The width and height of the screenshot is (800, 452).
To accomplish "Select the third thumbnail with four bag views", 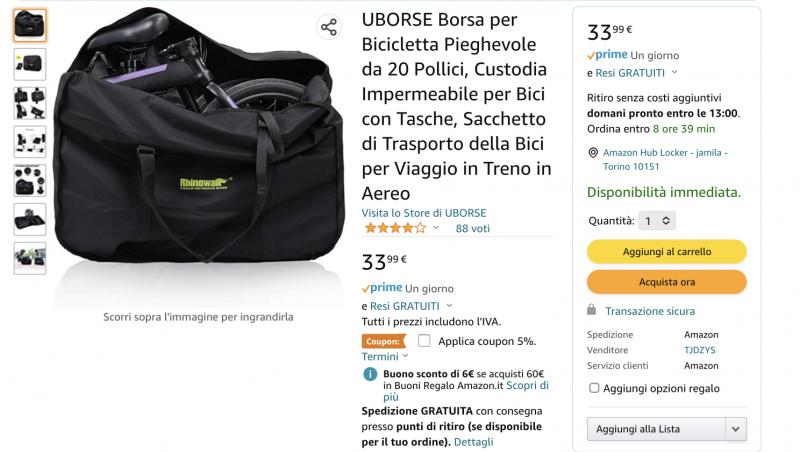I will pos(30,103).
